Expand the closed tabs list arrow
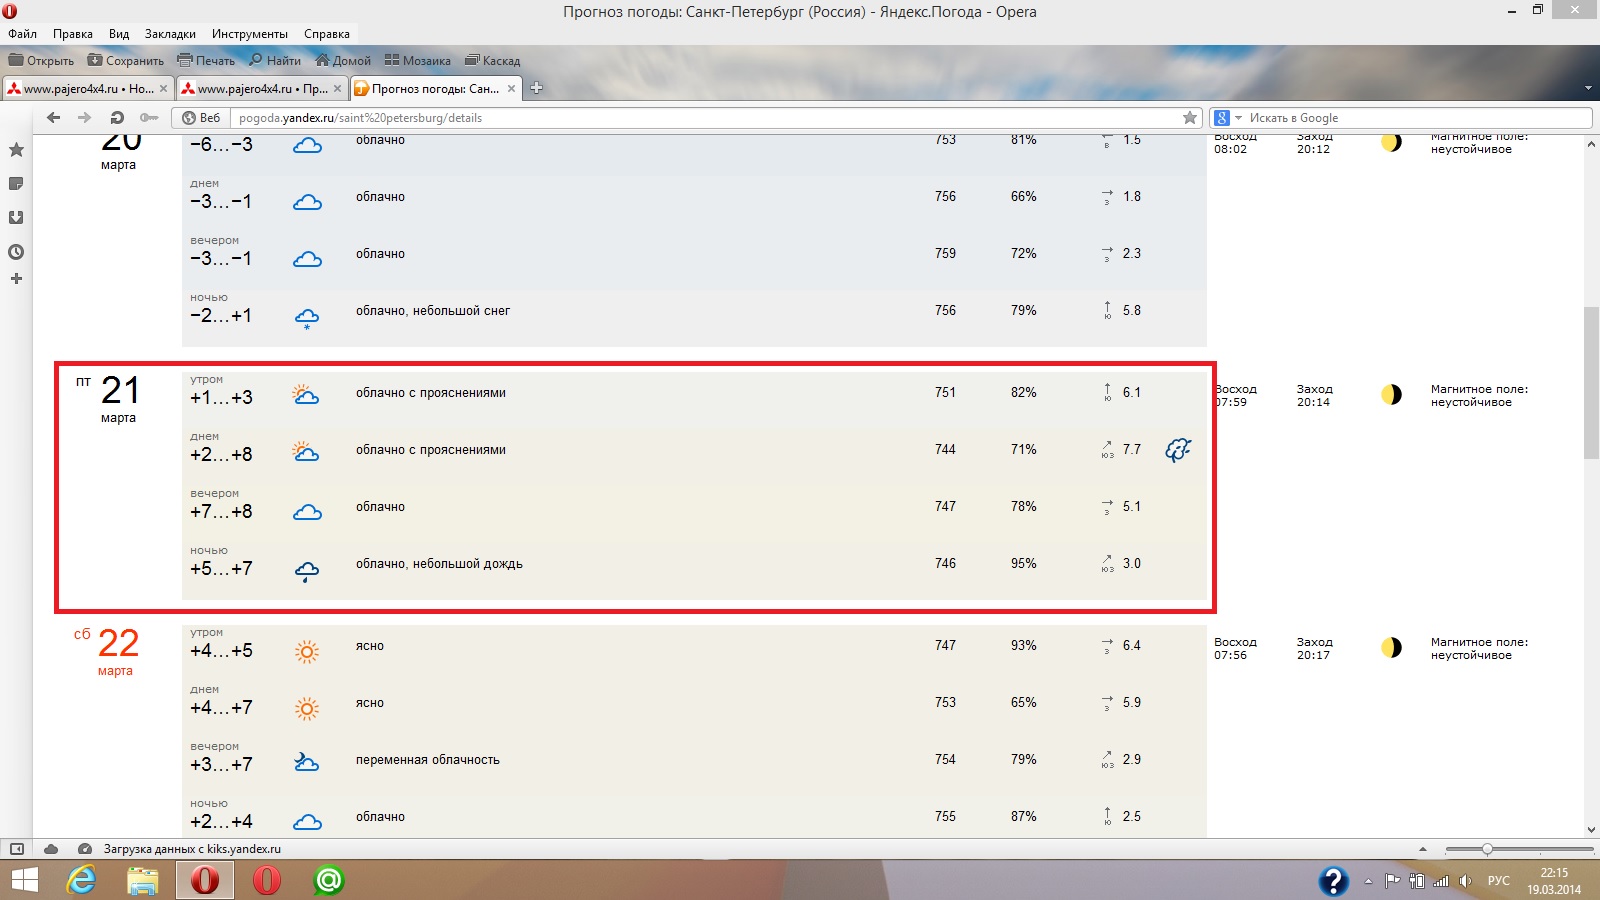Viewport: 1600px width, 900px height. pyautogui.click(x=1588, y=88)
